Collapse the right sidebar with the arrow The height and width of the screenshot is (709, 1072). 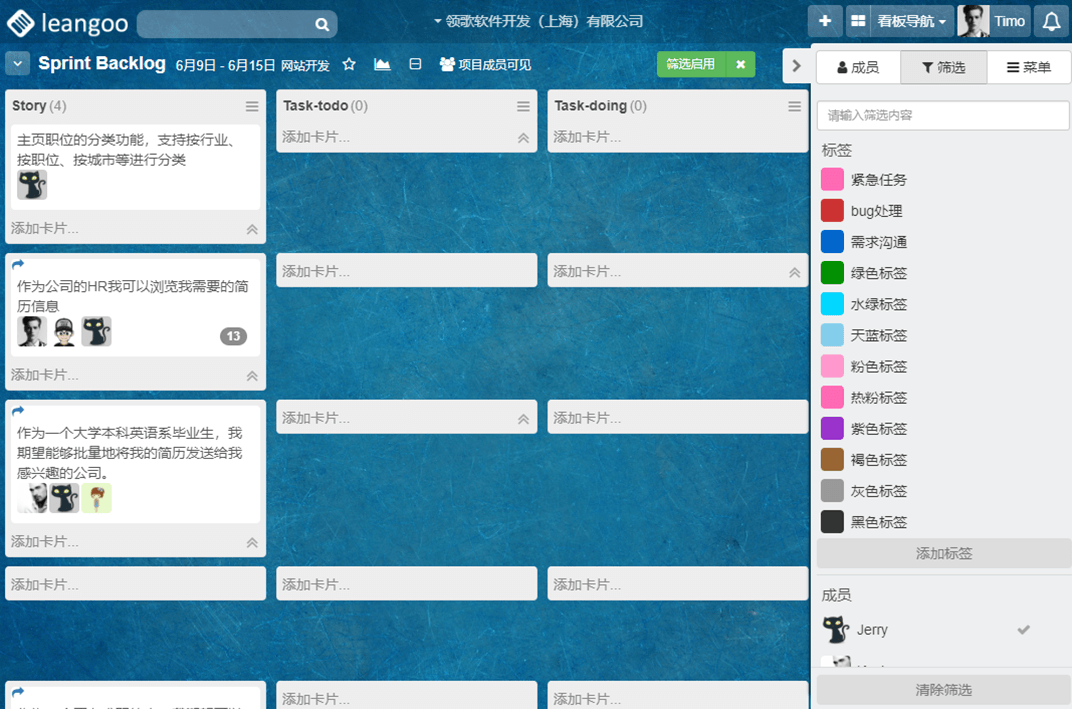click(796, 66)
